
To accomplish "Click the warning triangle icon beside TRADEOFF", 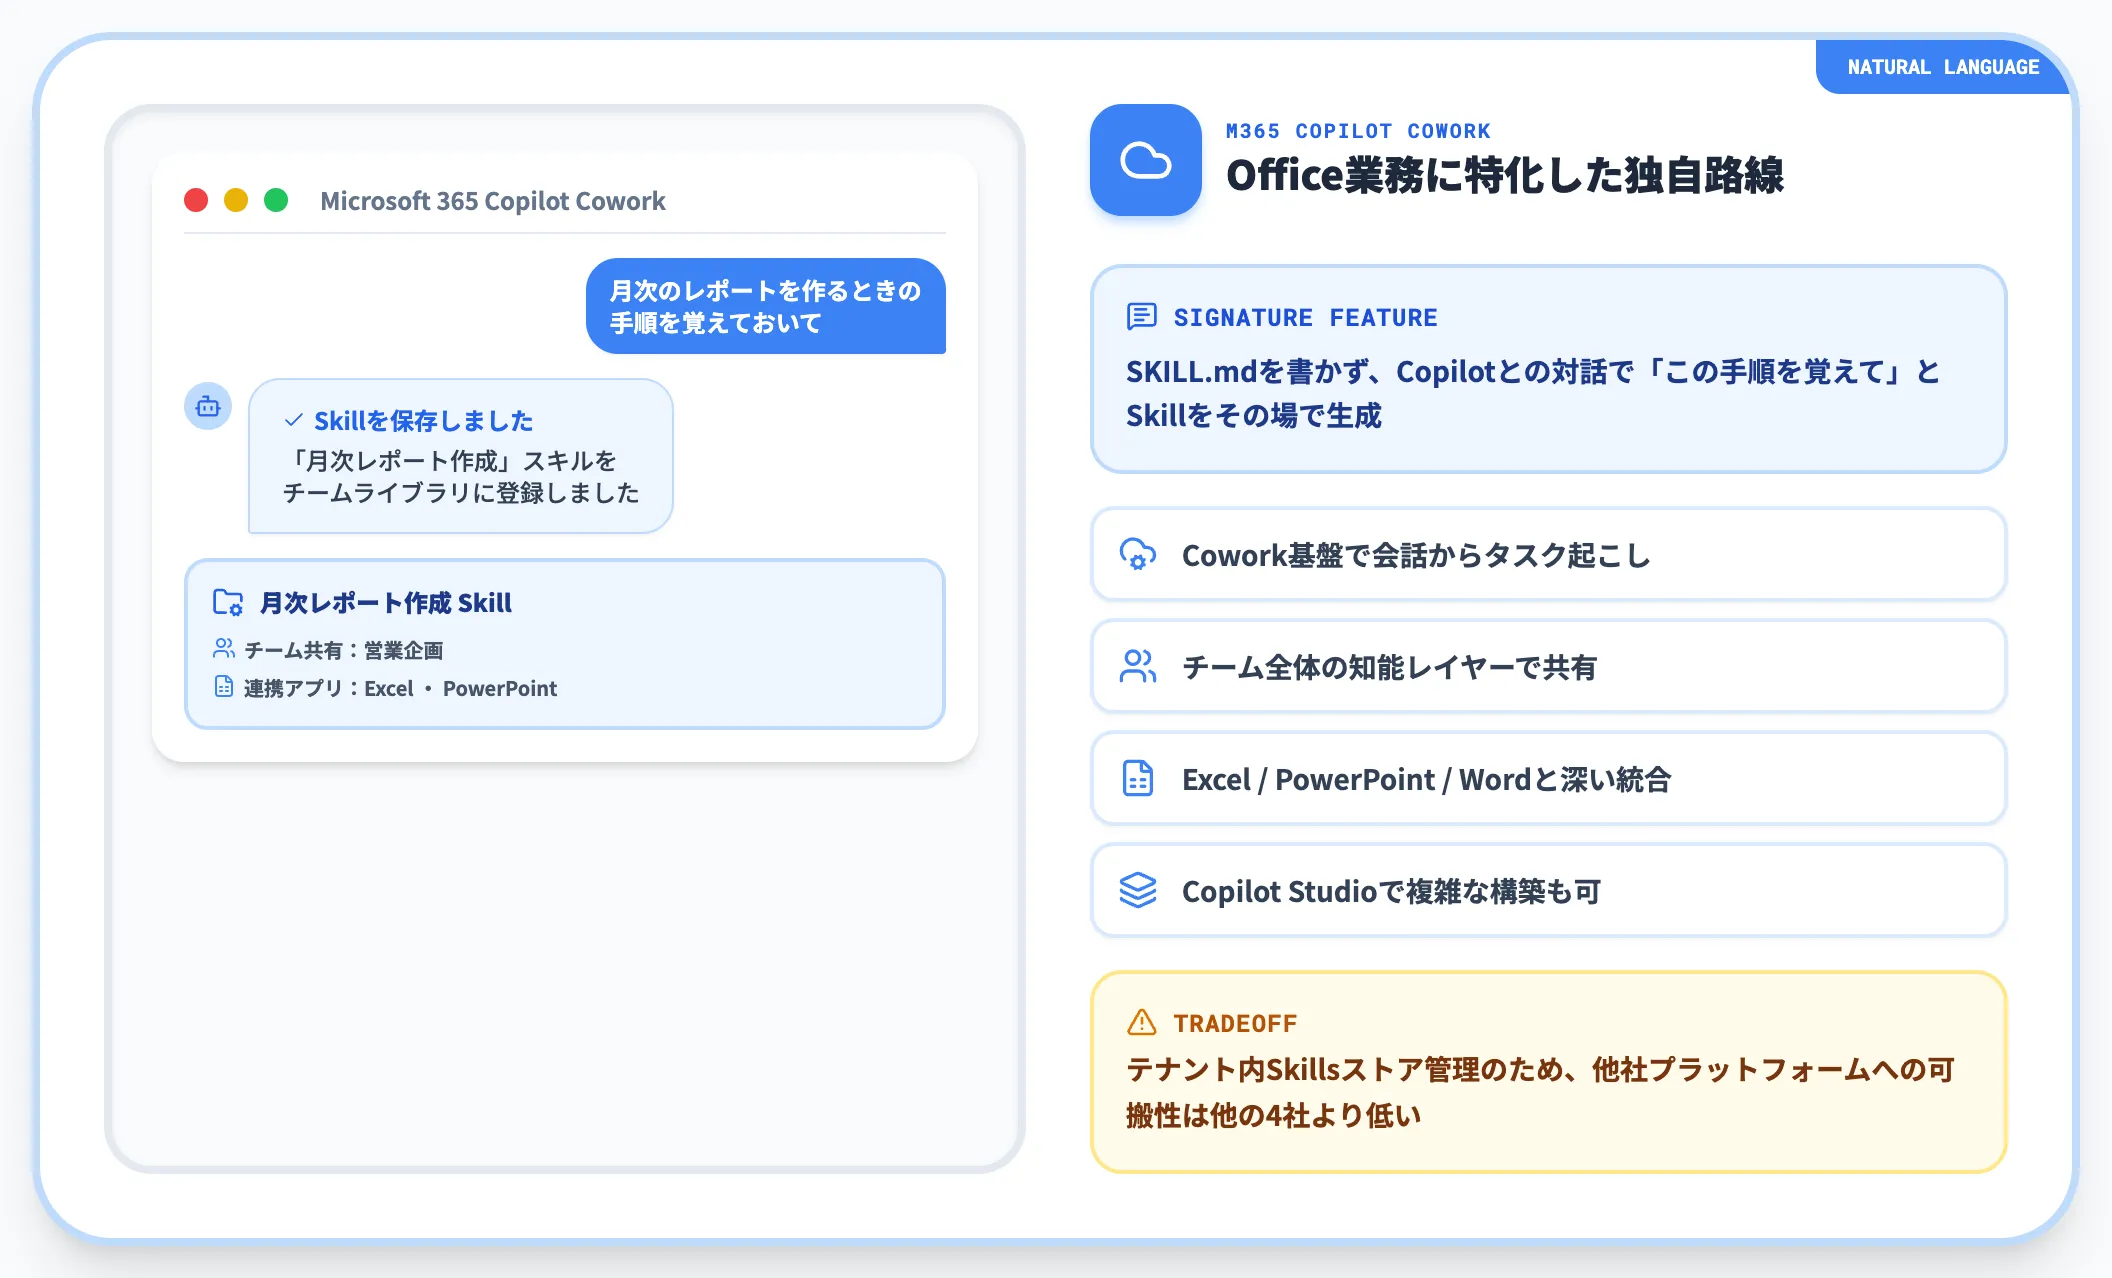I will tap(1141, 1022).
